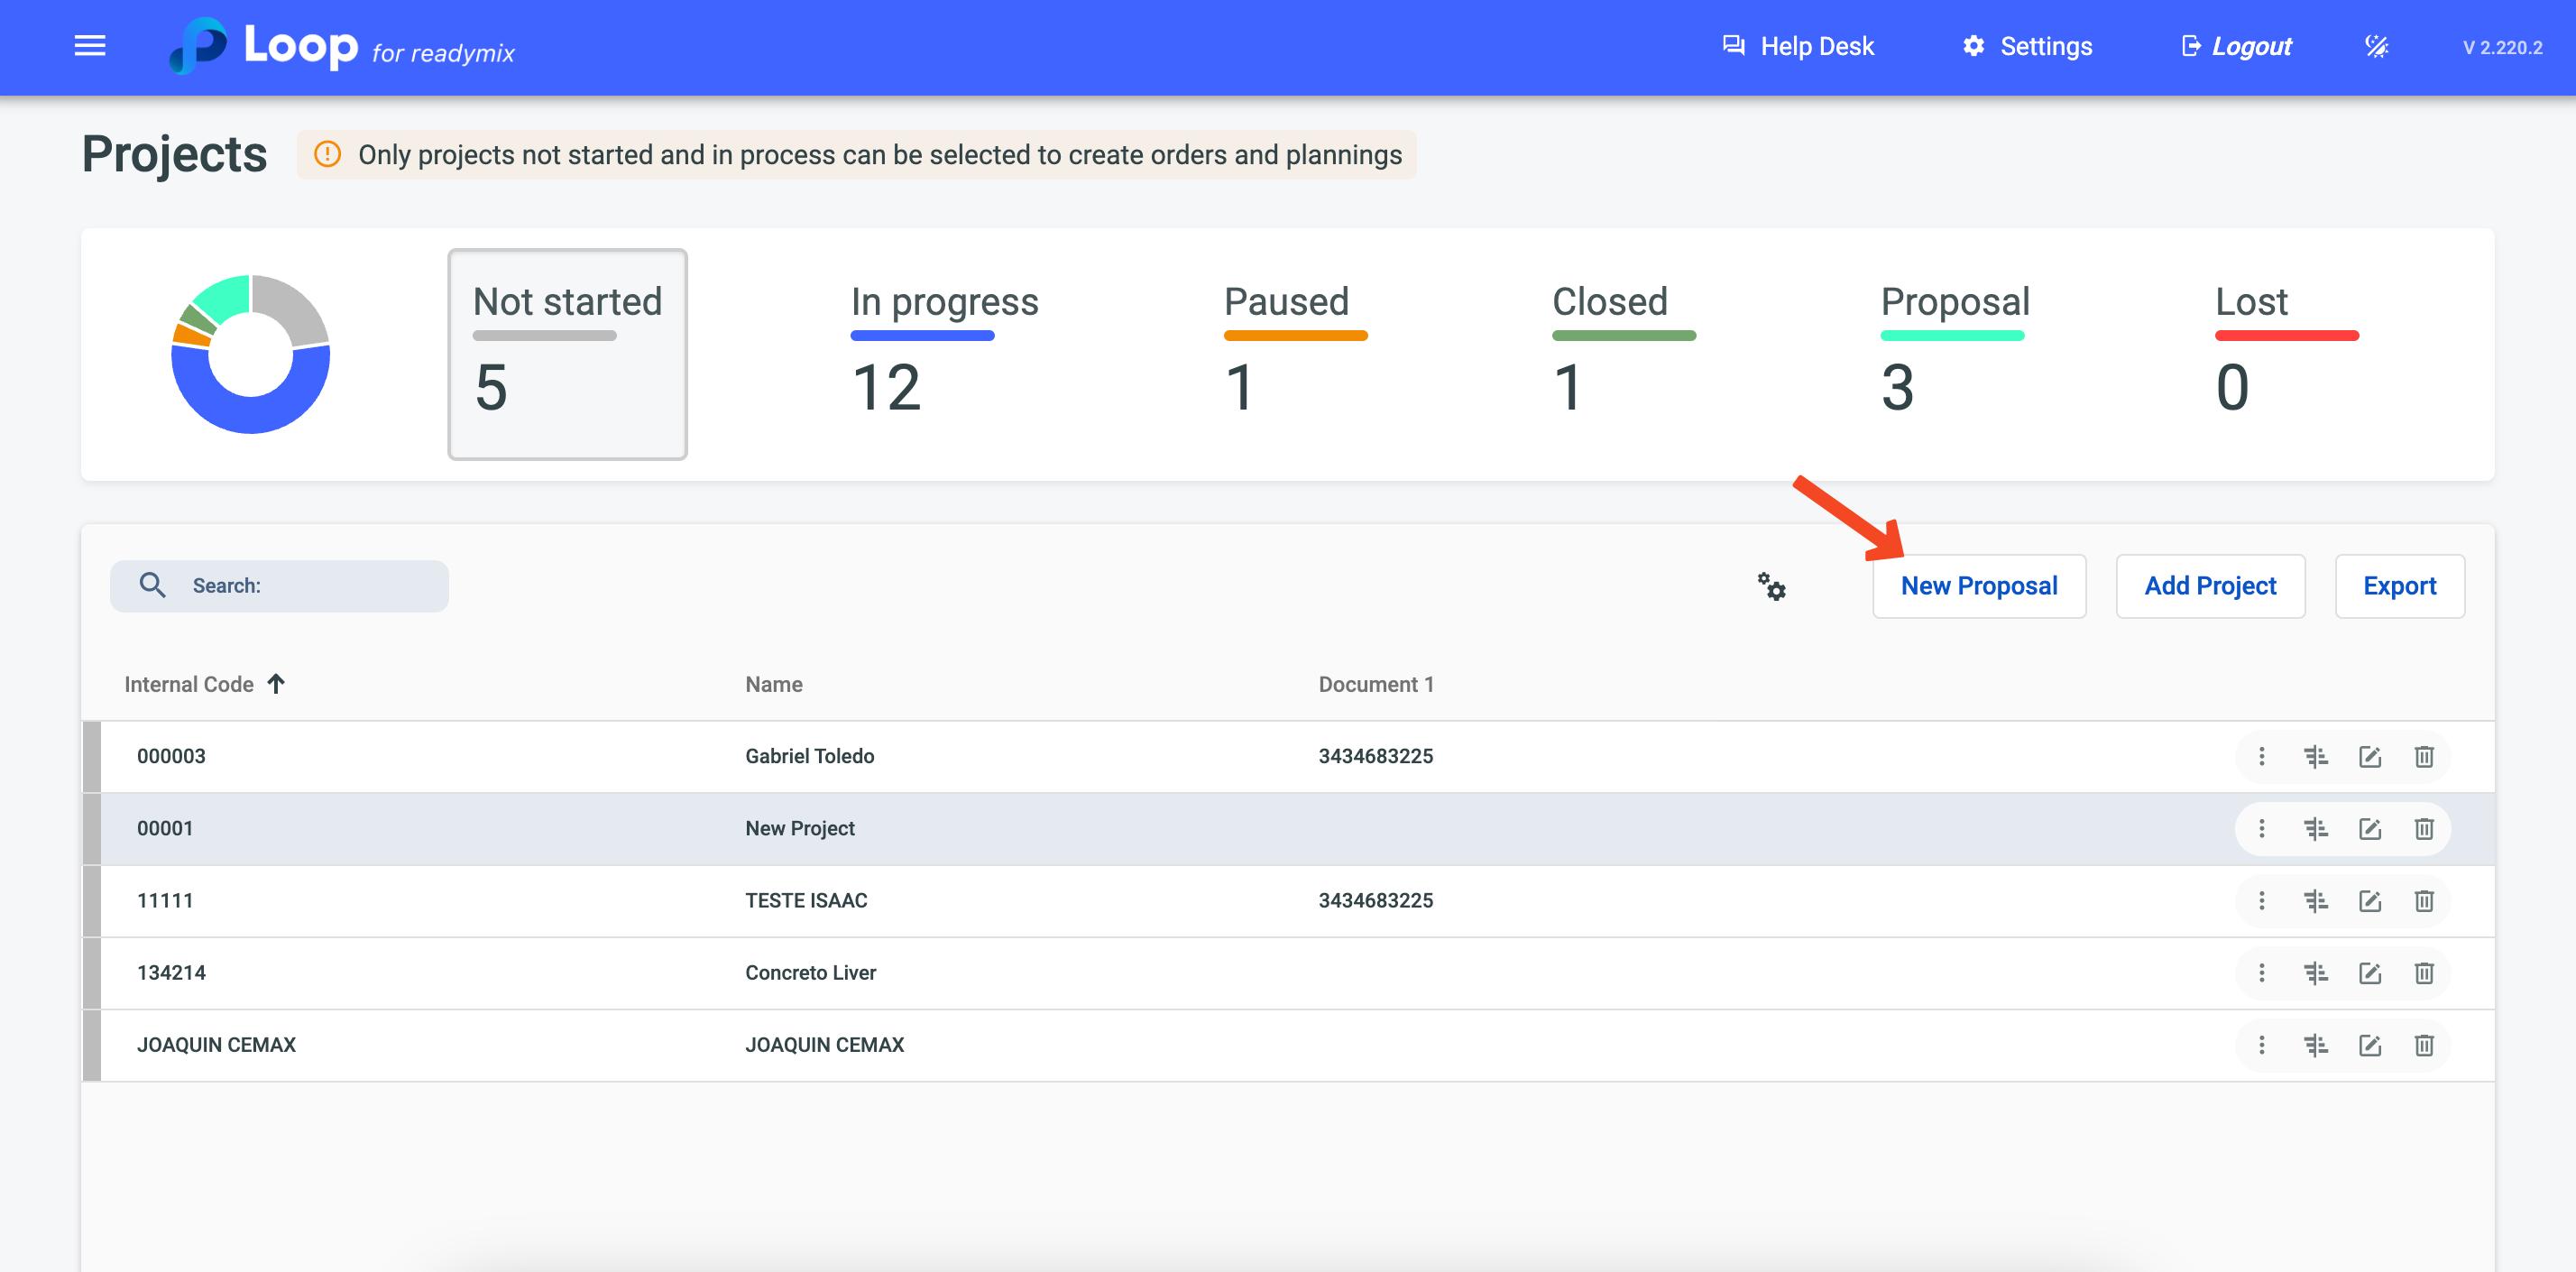The image size is (2576, 1272).
Task: Open mix adjustments icon for Concreto Liver
Action: point(2315,973)
